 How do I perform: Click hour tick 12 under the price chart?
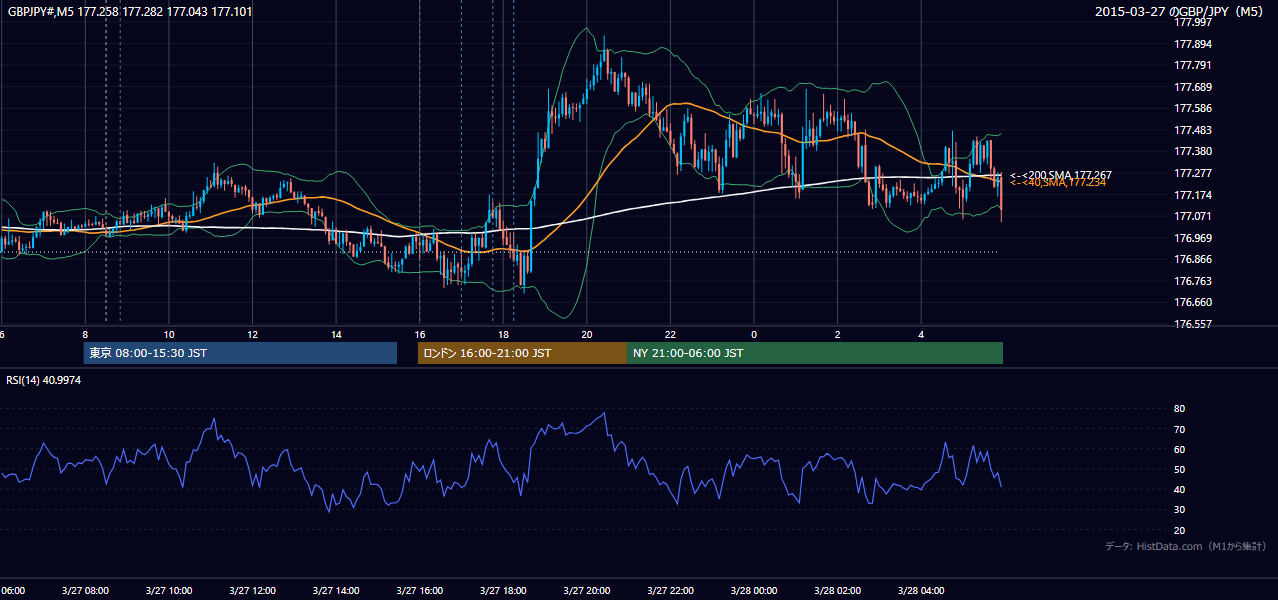pos(253,334)
